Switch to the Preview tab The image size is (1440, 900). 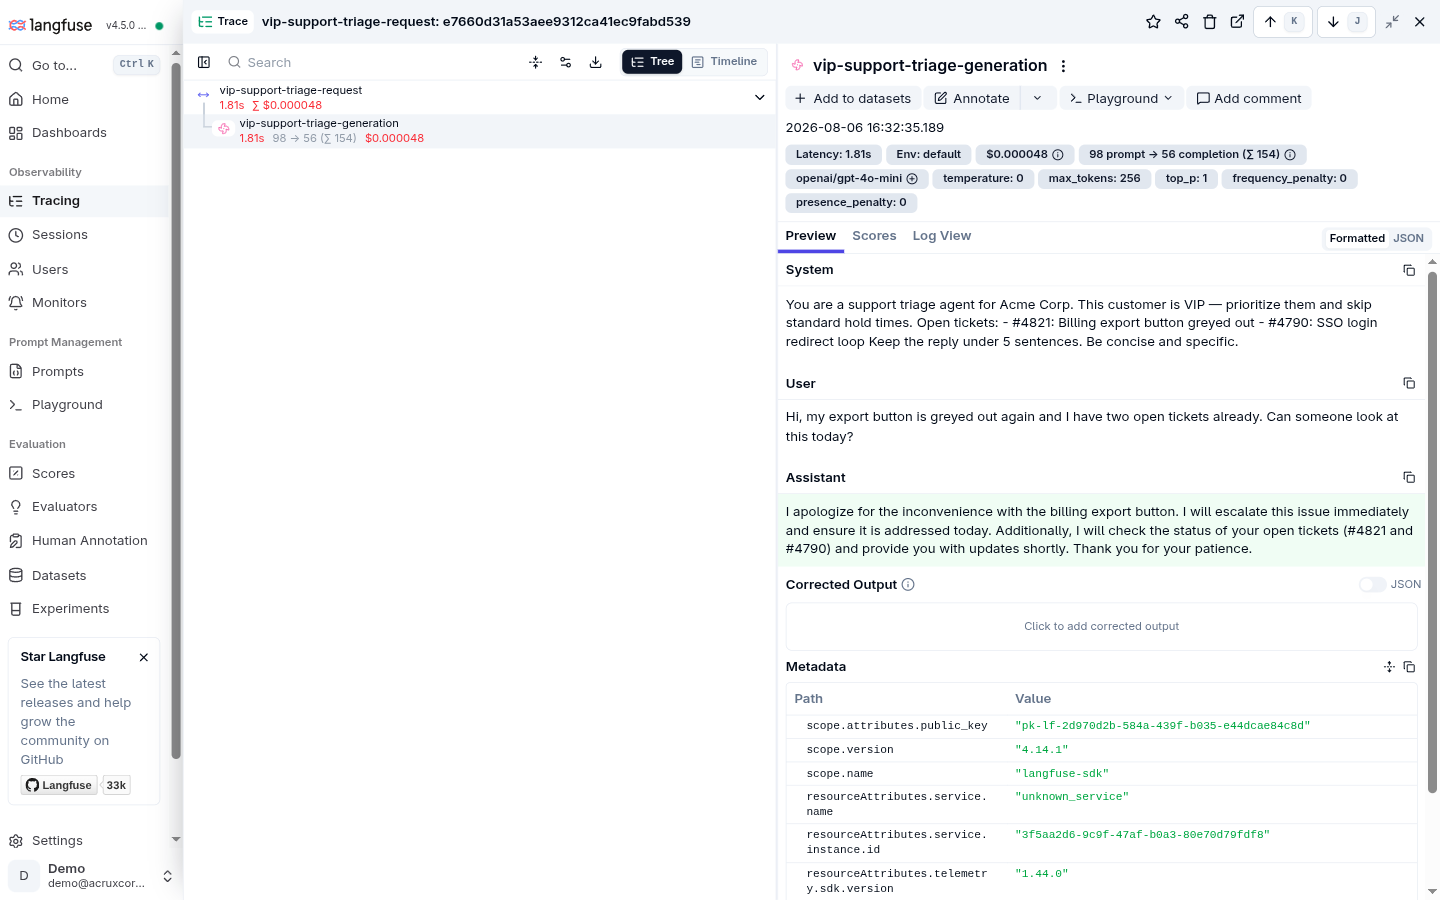click(810, 236)
